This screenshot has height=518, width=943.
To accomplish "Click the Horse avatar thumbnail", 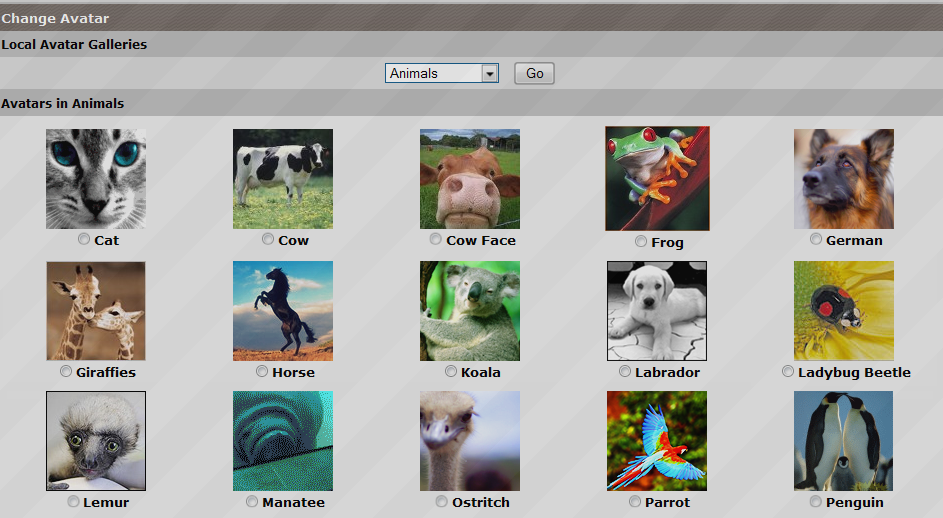I will [283, 311].
